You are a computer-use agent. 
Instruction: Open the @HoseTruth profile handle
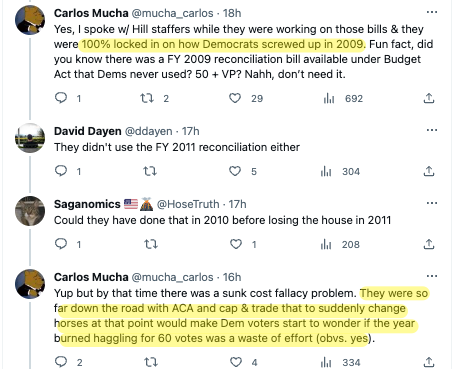[188, 204]
